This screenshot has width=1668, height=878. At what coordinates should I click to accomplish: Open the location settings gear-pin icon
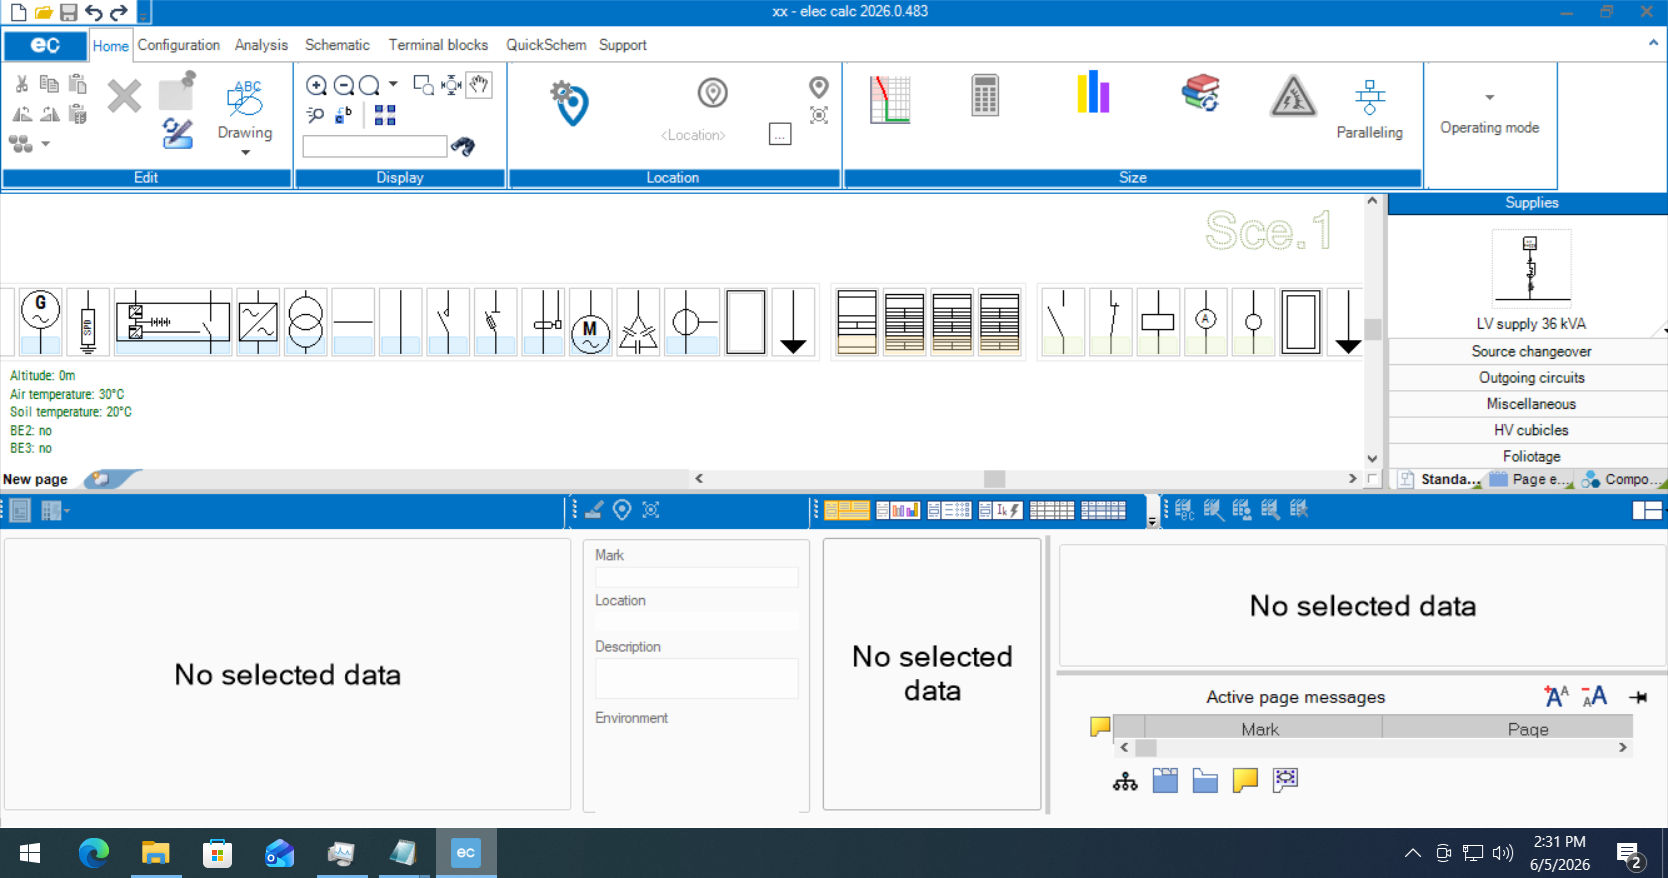click(570, 103)
